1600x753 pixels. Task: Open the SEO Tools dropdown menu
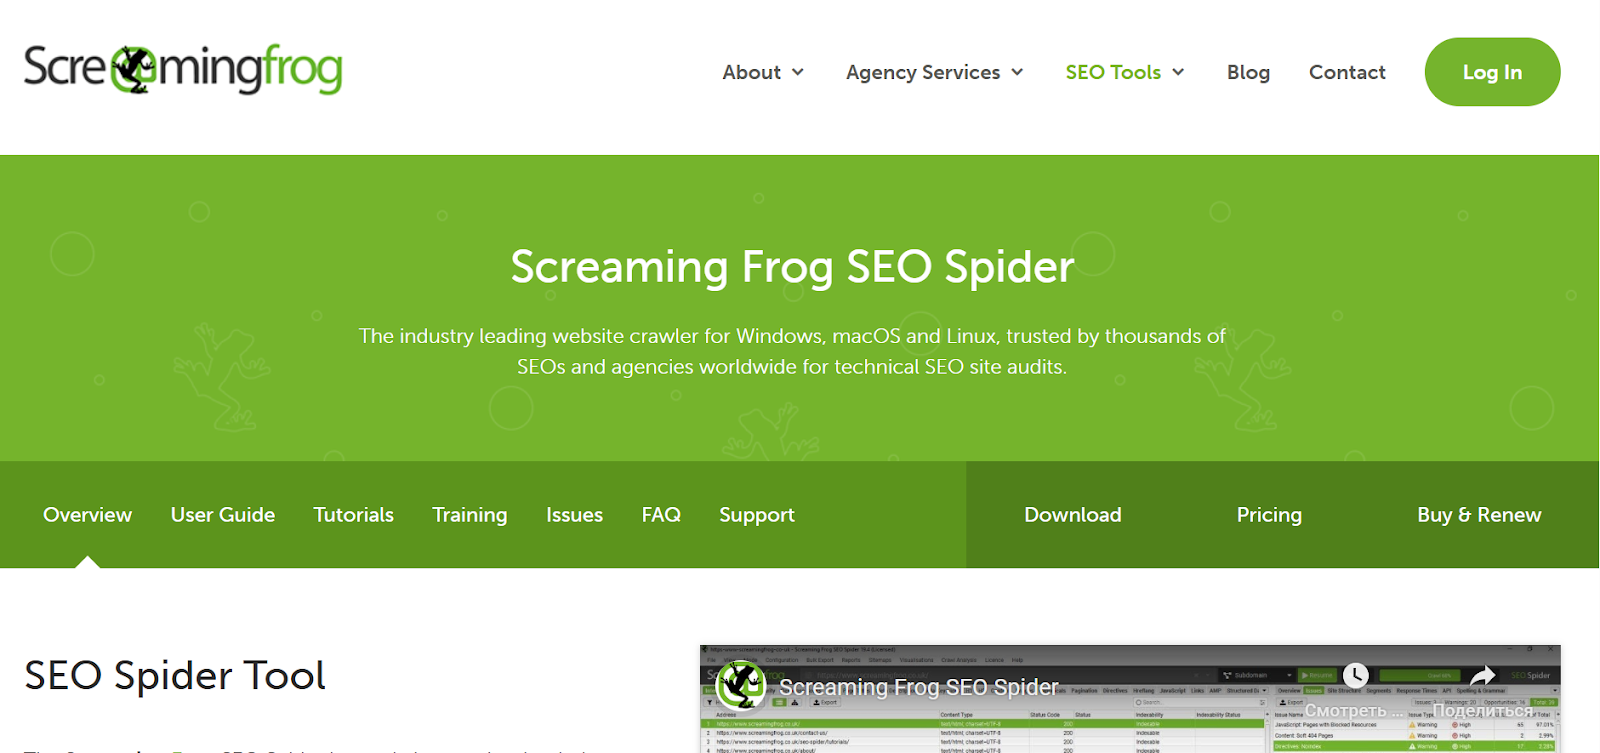(1125, 72)
